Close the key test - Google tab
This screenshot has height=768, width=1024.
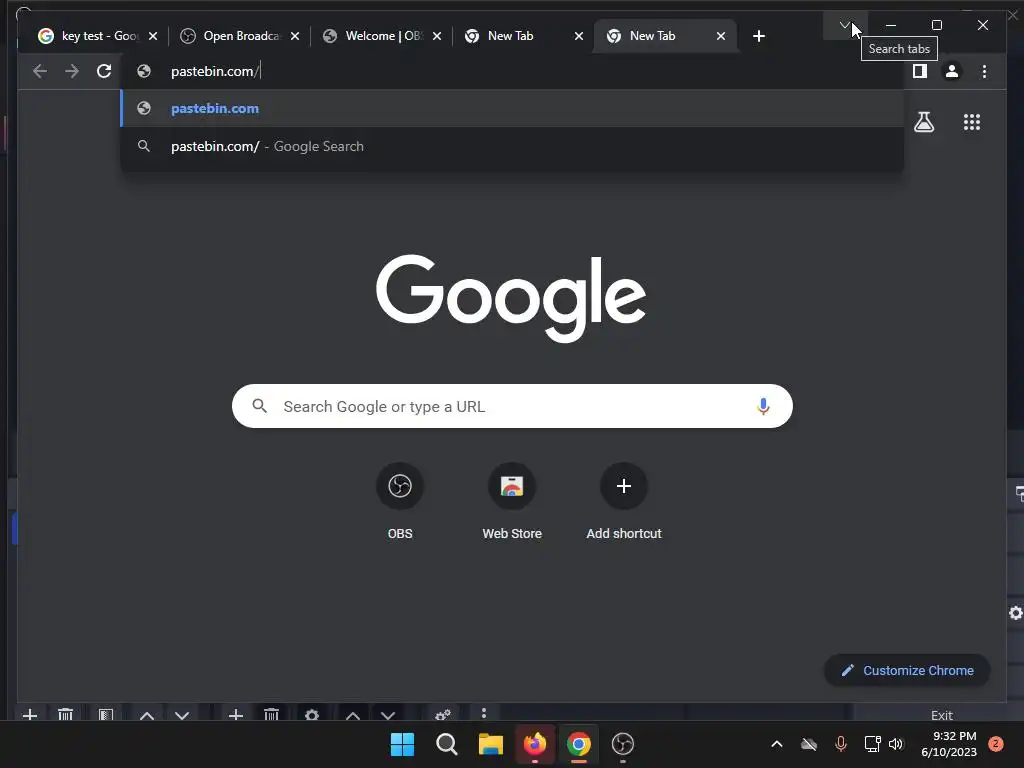click(x=153, y=36)
